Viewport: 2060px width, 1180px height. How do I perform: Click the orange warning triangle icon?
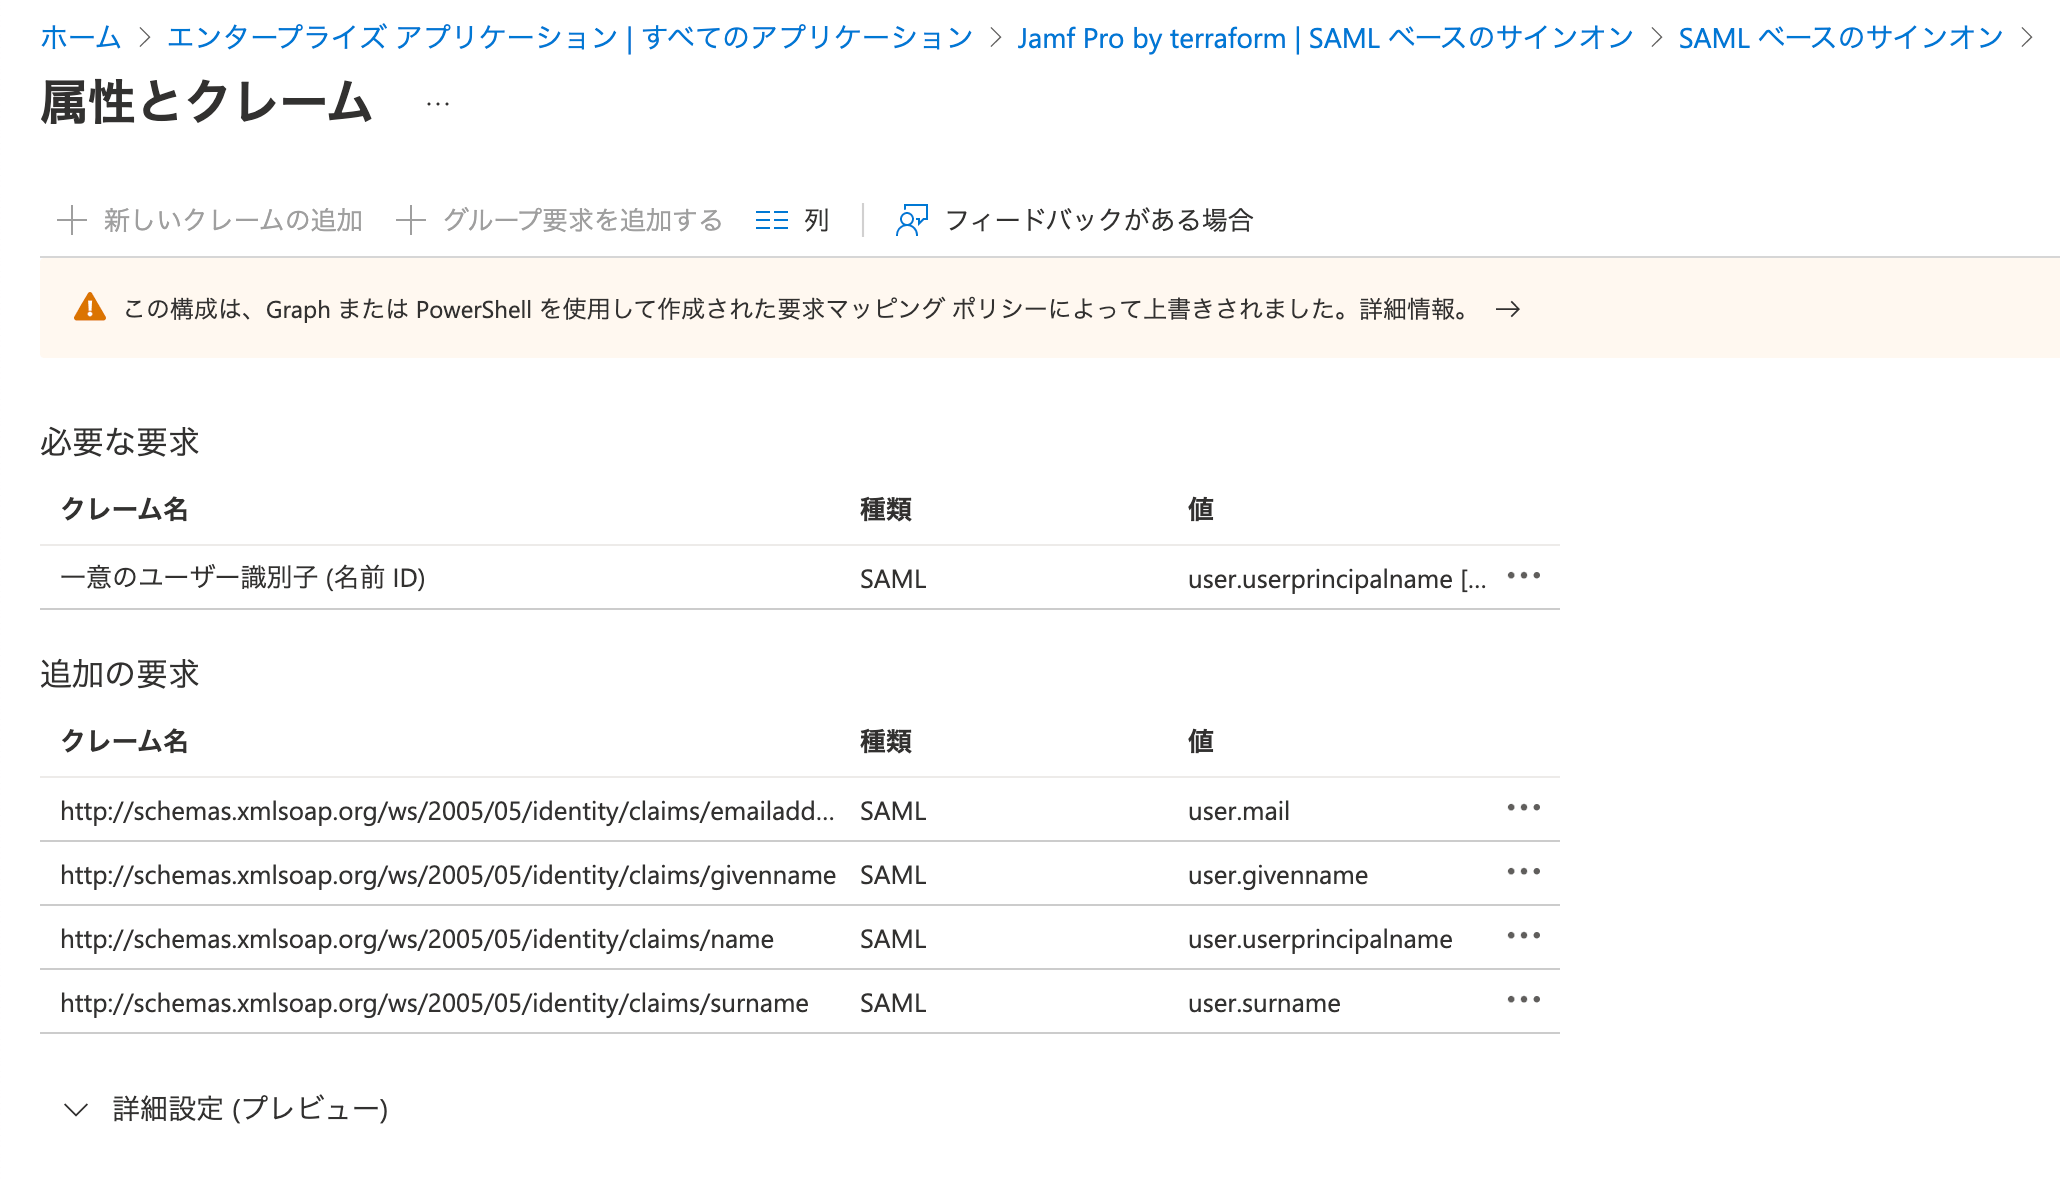[x=90, y=308]
